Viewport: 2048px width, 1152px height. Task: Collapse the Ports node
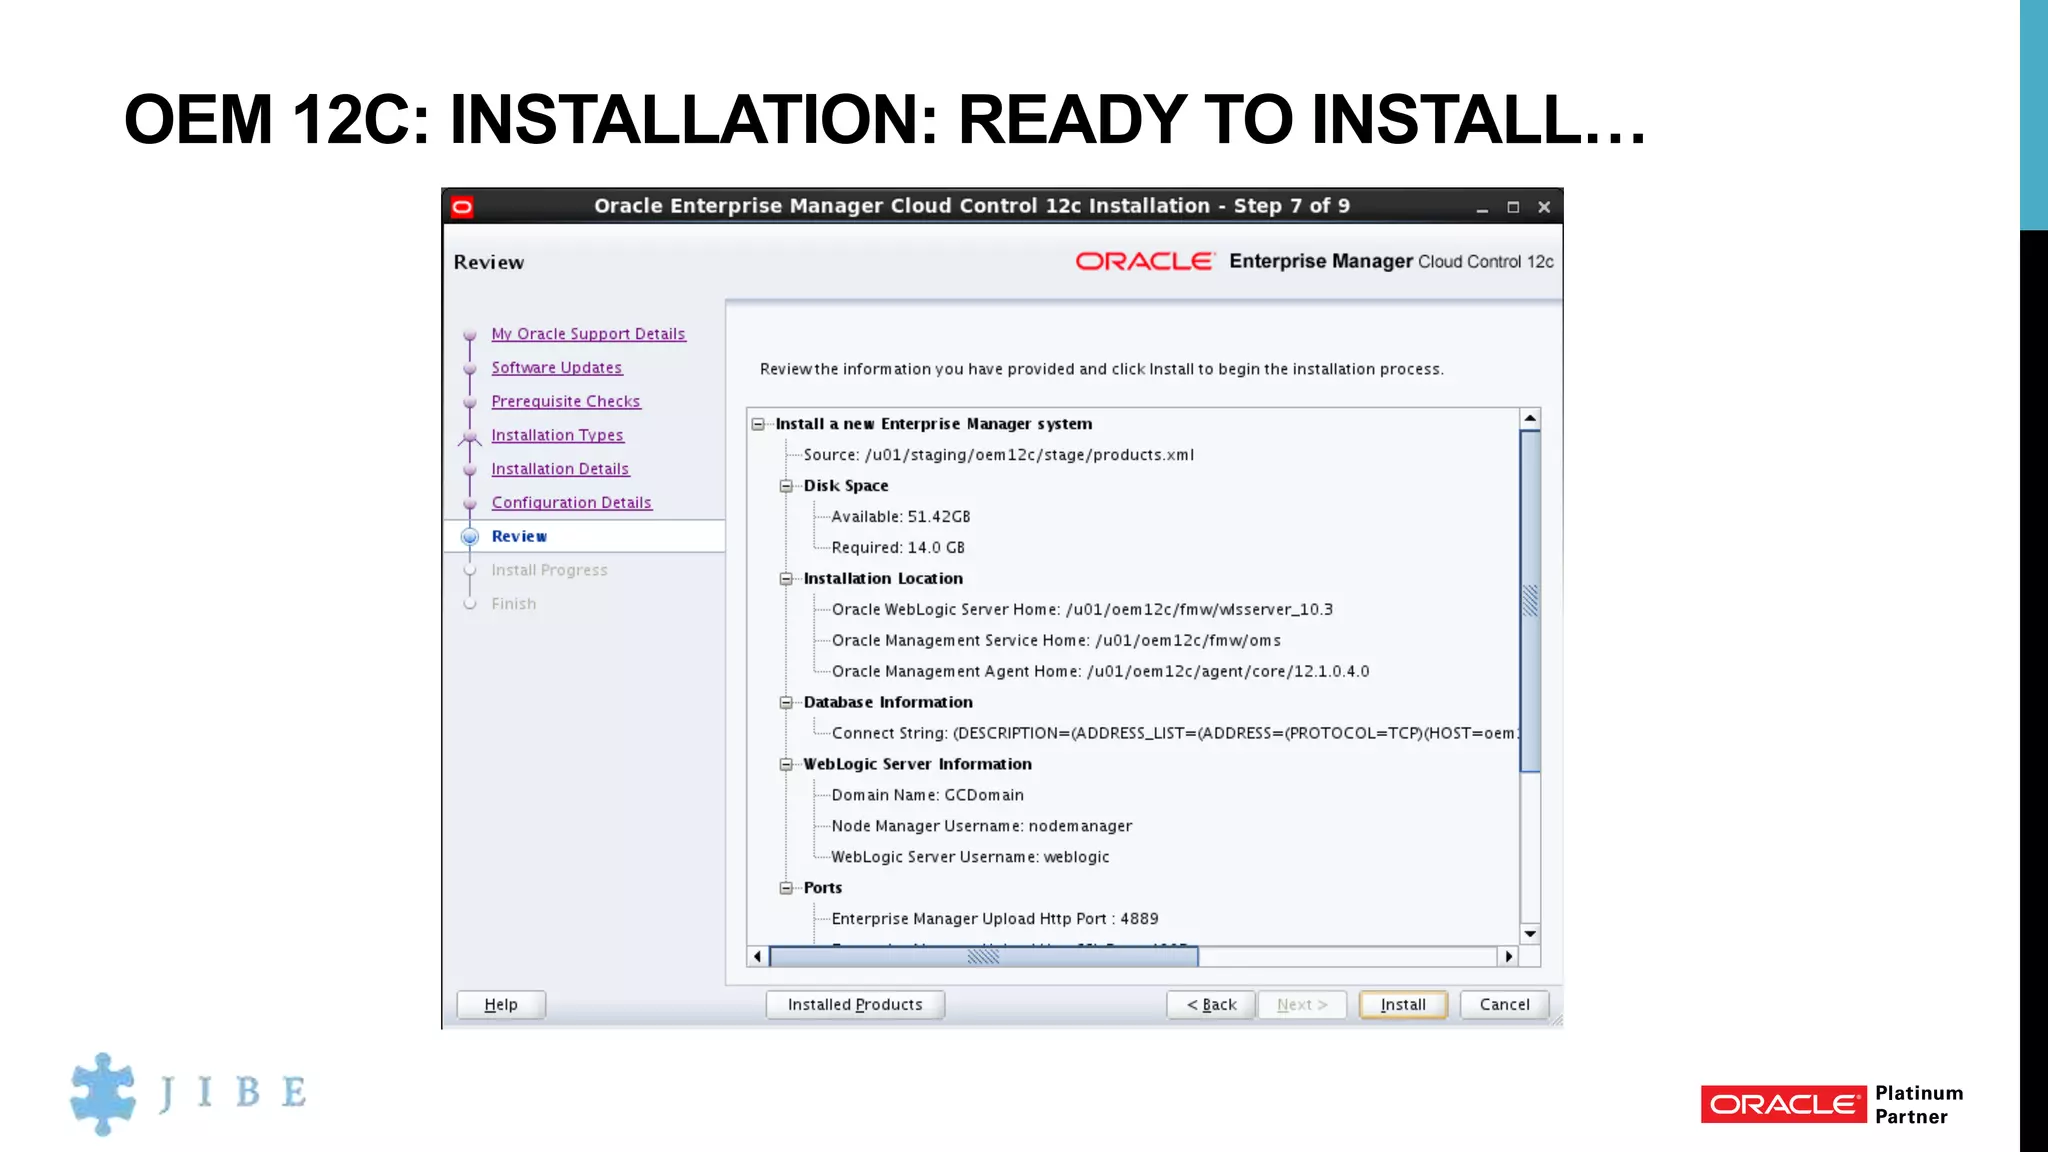point(786,888)
